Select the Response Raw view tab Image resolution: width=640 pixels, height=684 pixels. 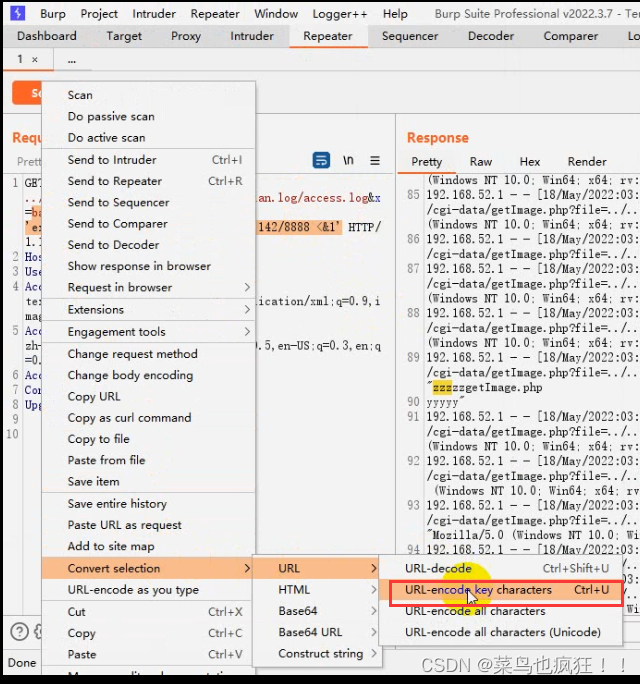click(x=481, y=162)
